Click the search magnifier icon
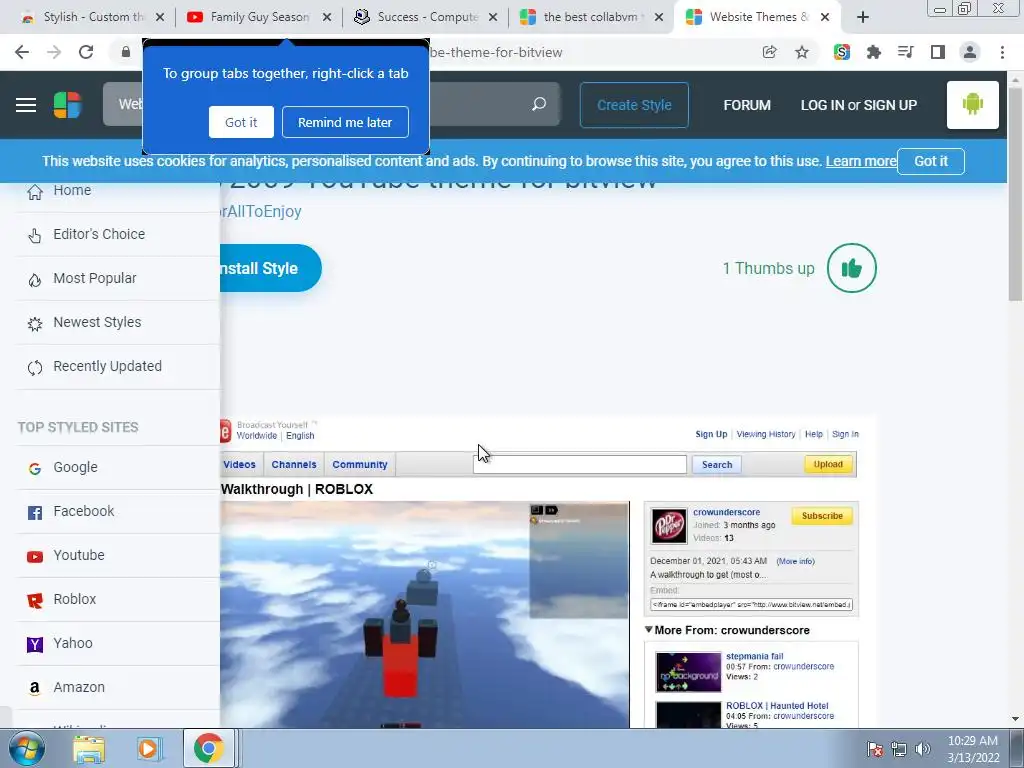Viewport: 1024px width, 768px height. click(539, 104)
